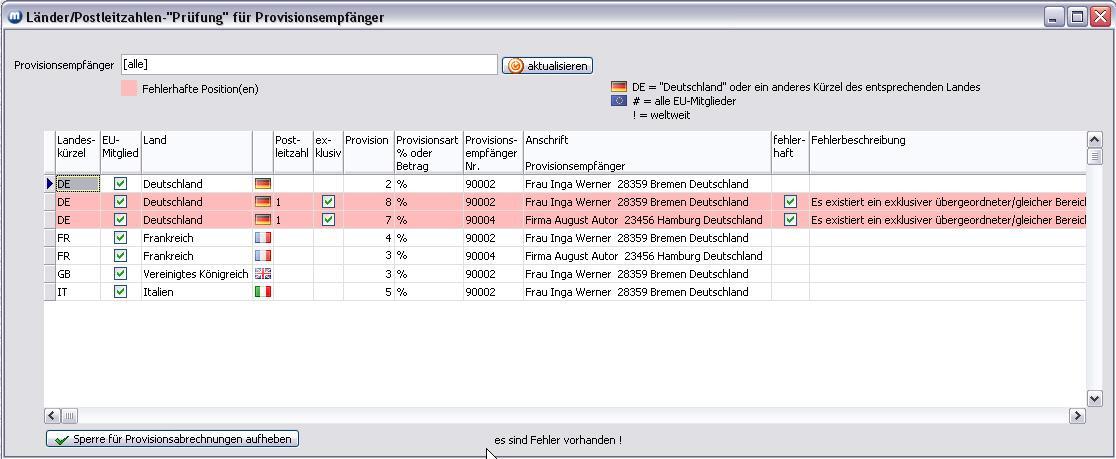Toggle EU-Mitglied checkbox for Italien
The image size is (1116, 459).
[x=121, y=292]
